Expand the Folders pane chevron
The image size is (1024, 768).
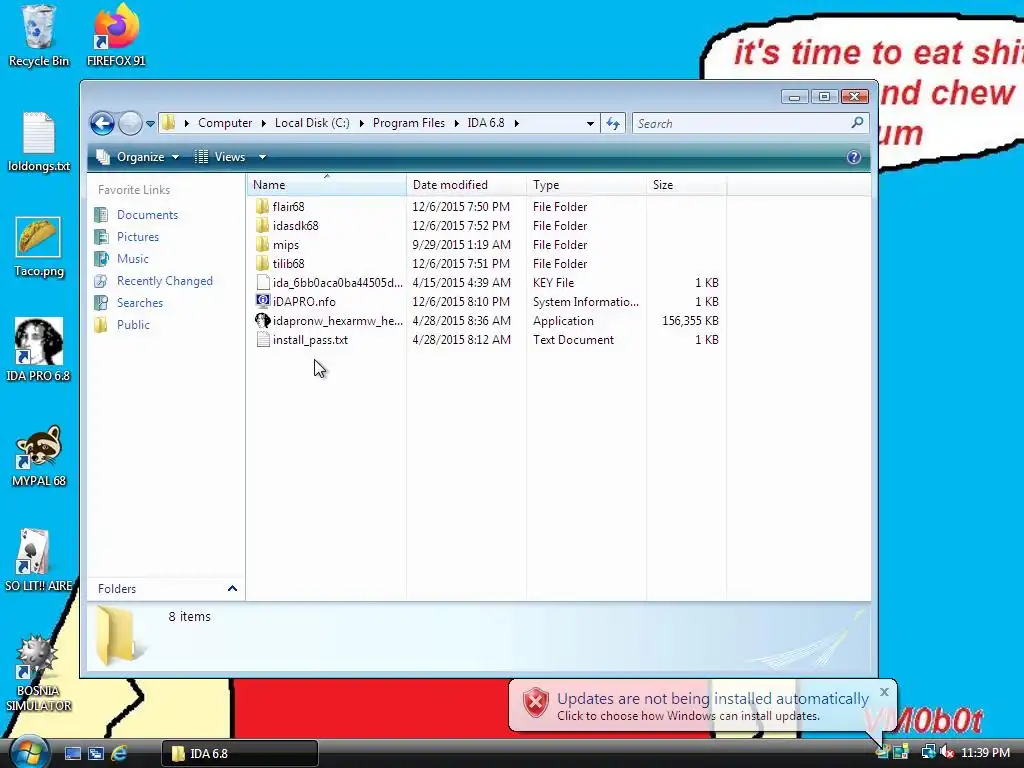[232, 588]
